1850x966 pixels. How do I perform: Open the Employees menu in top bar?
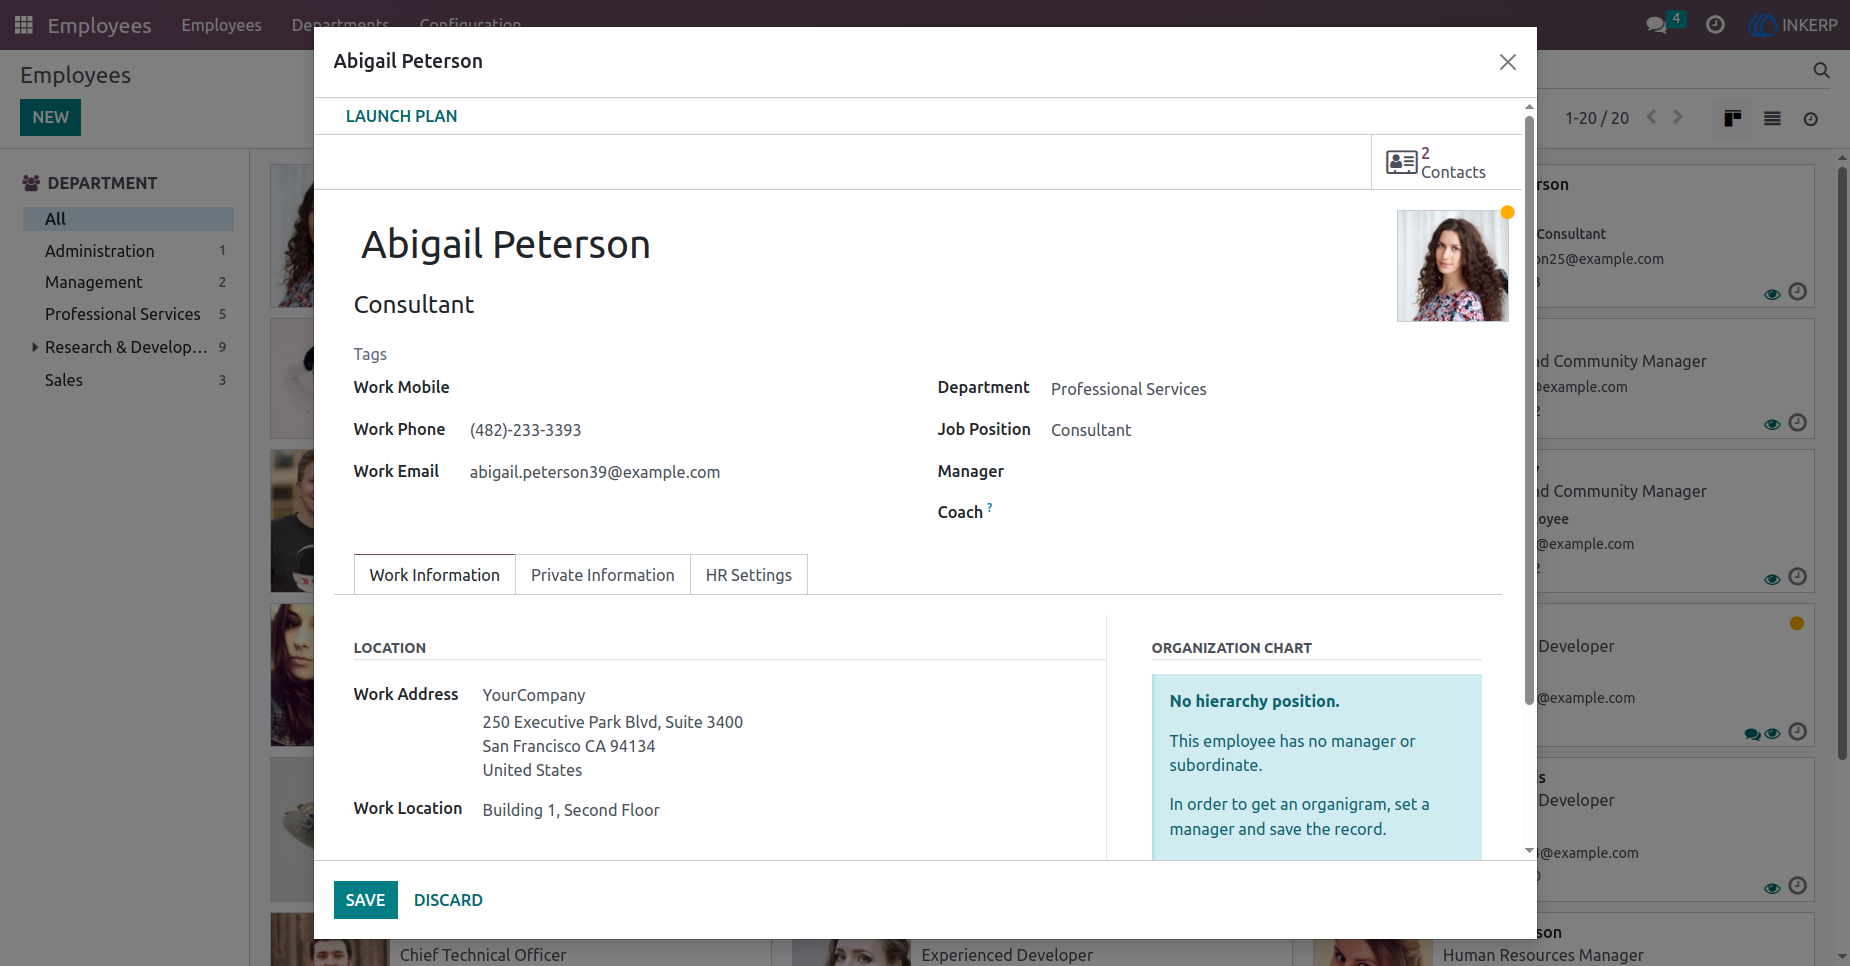click(221, 25)
